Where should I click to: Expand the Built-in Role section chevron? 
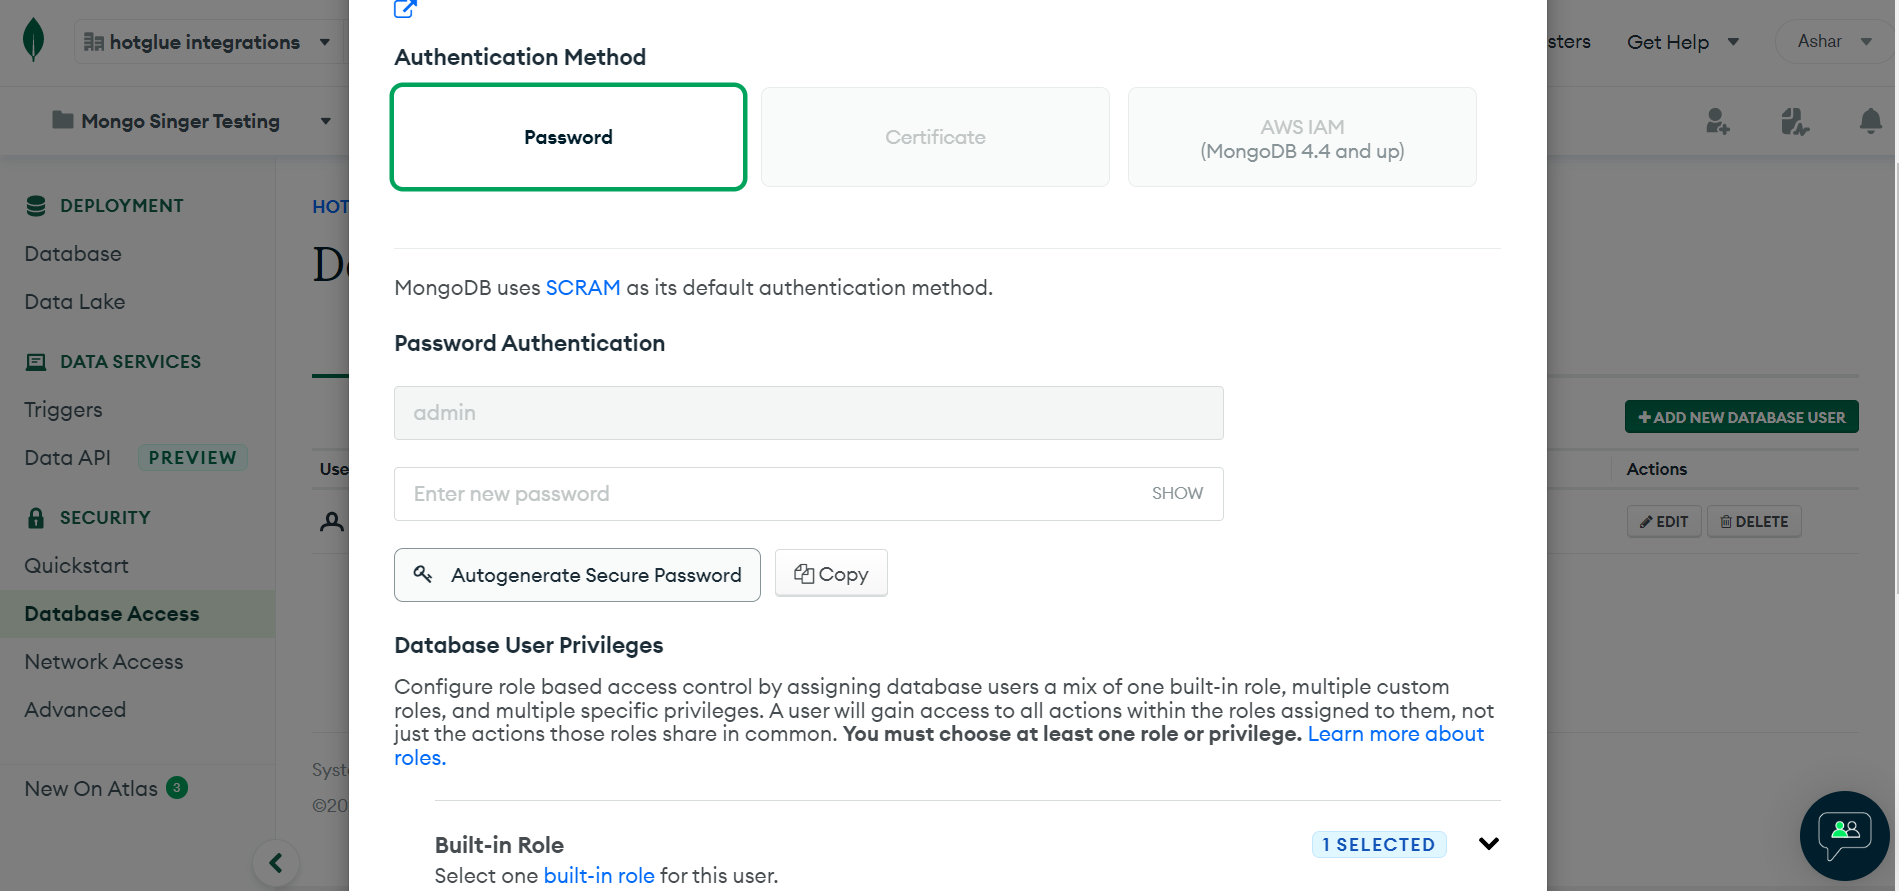(x=1488, y=844)
